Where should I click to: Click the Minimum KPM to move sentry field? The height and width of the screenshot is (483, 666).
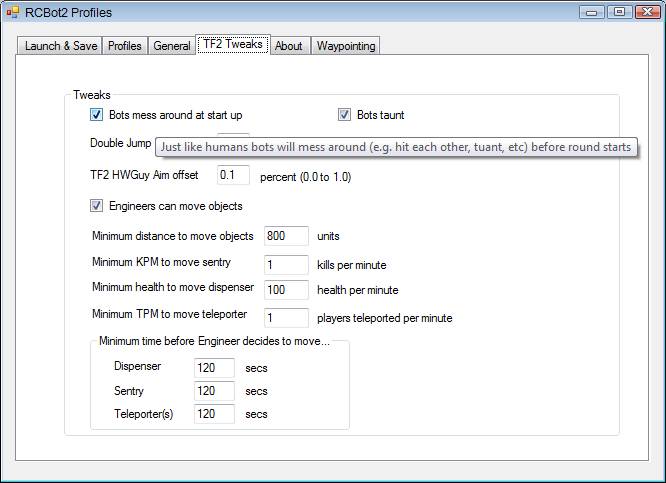[286, 265]
